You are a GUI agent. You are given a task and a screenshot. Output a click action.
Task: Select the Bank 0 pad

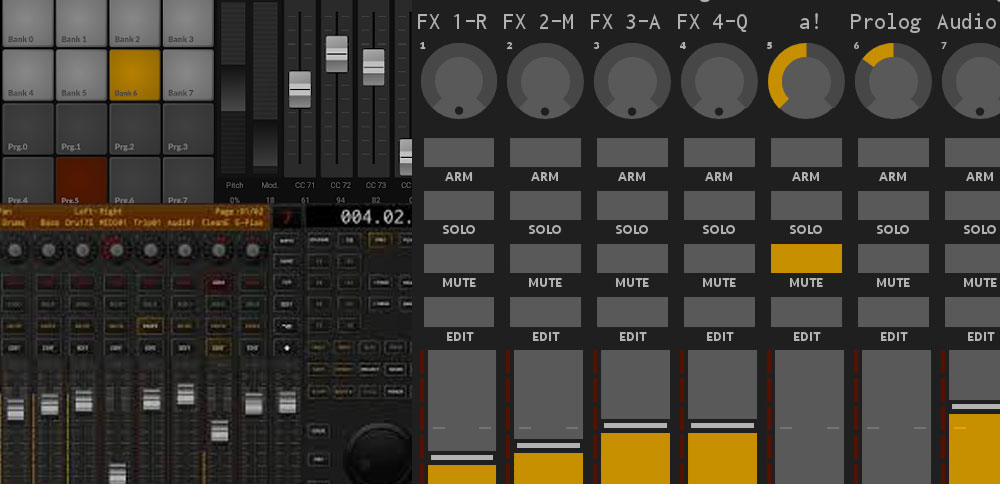(x=27, y=23)
